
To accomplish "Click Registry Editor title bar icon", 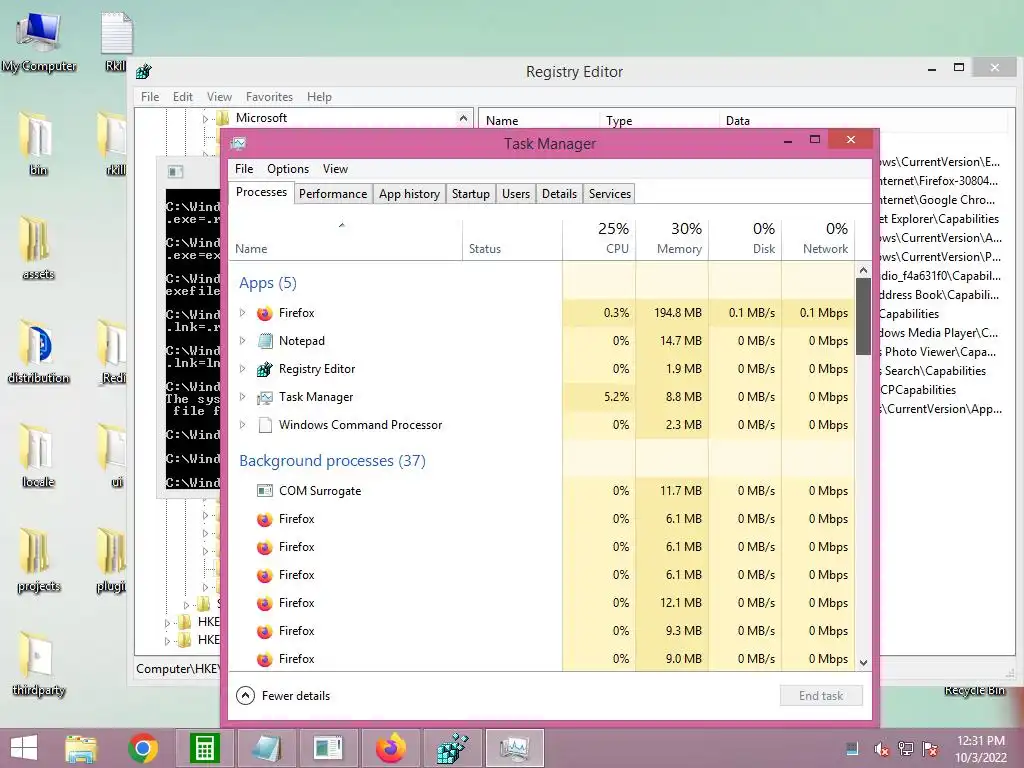I will coord(144,72).
